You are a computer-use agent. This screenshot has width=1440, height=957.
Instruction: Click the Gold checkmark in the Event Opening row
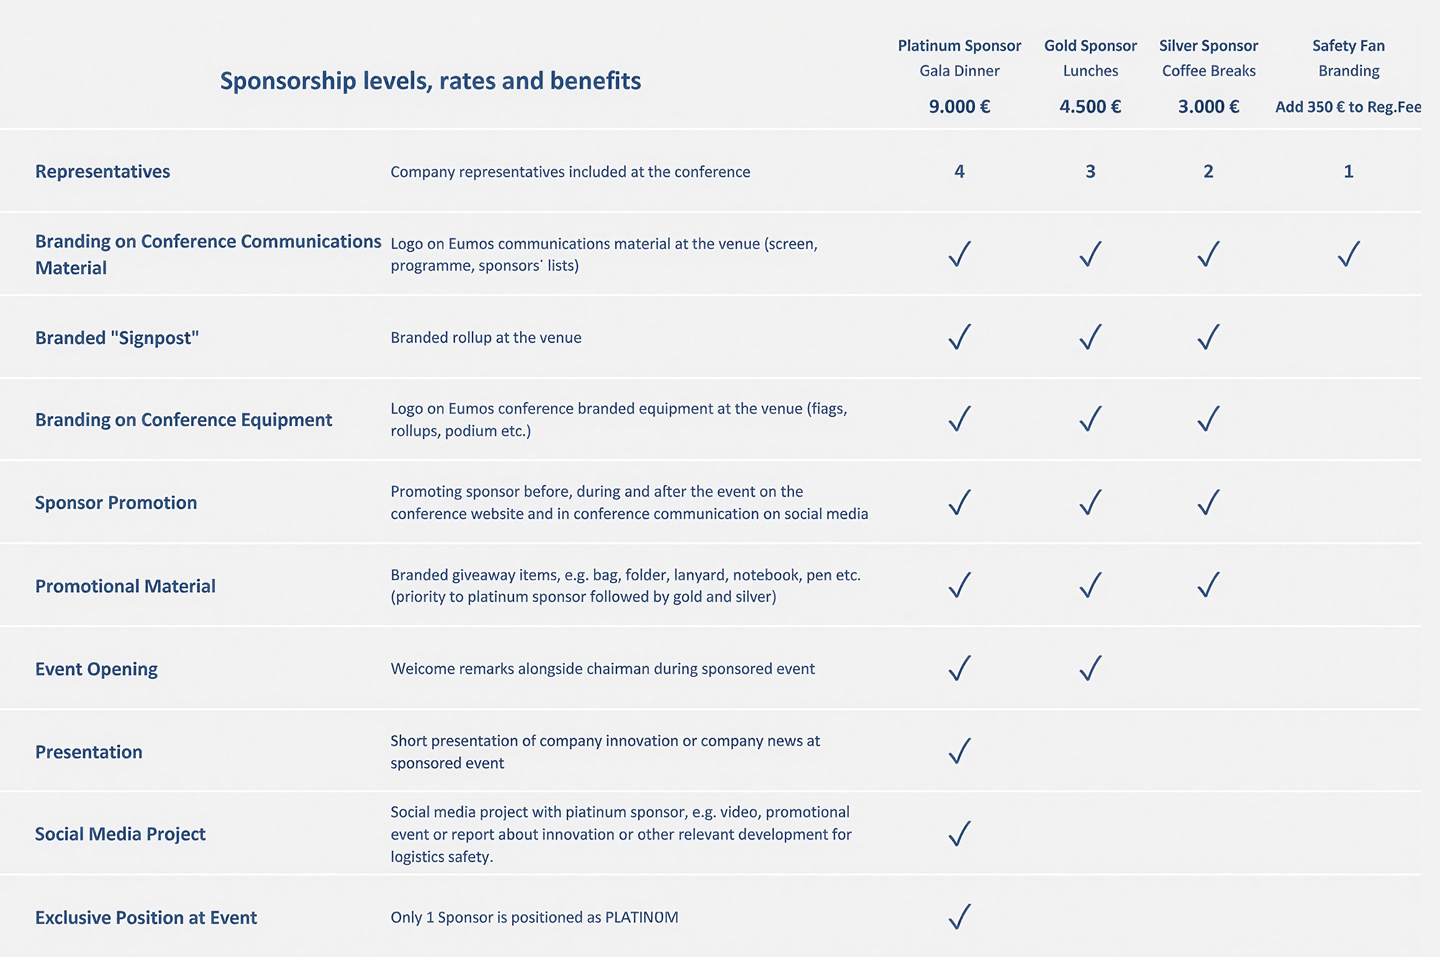pyautogui.click(x=1090, y=668)
